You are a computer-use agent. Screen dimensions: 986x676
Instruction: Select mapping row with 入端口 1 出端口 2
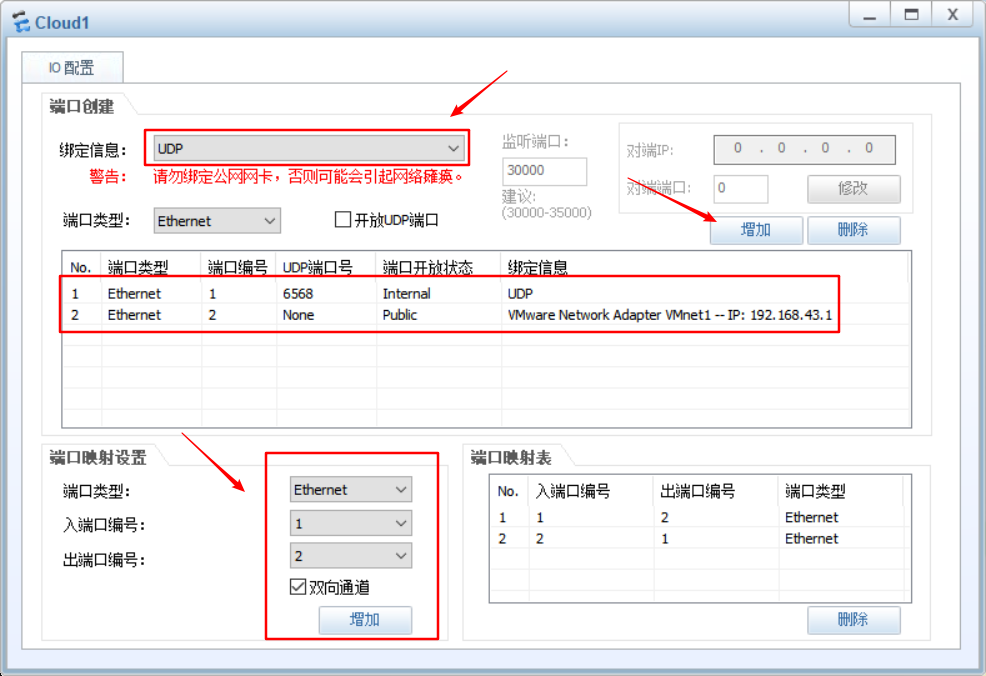(x=699, y=518)
